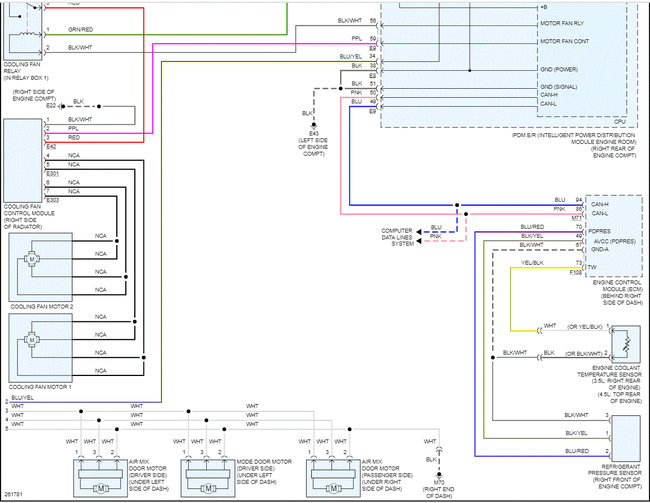
Task: Select the GRN/RED wire label
Action: 80,29
